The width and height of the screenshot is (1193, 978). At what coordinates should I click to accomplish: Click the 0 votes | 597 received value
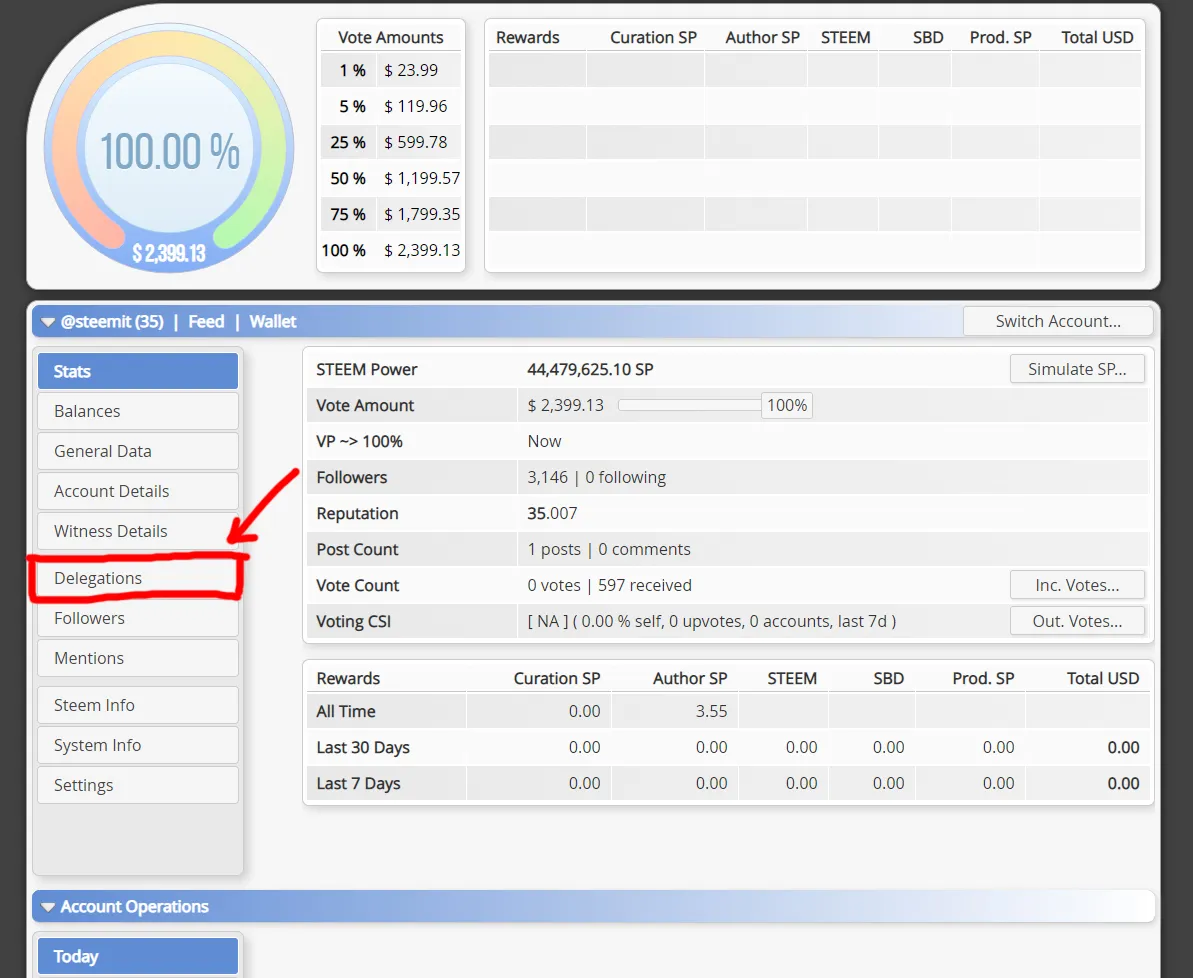609,585
